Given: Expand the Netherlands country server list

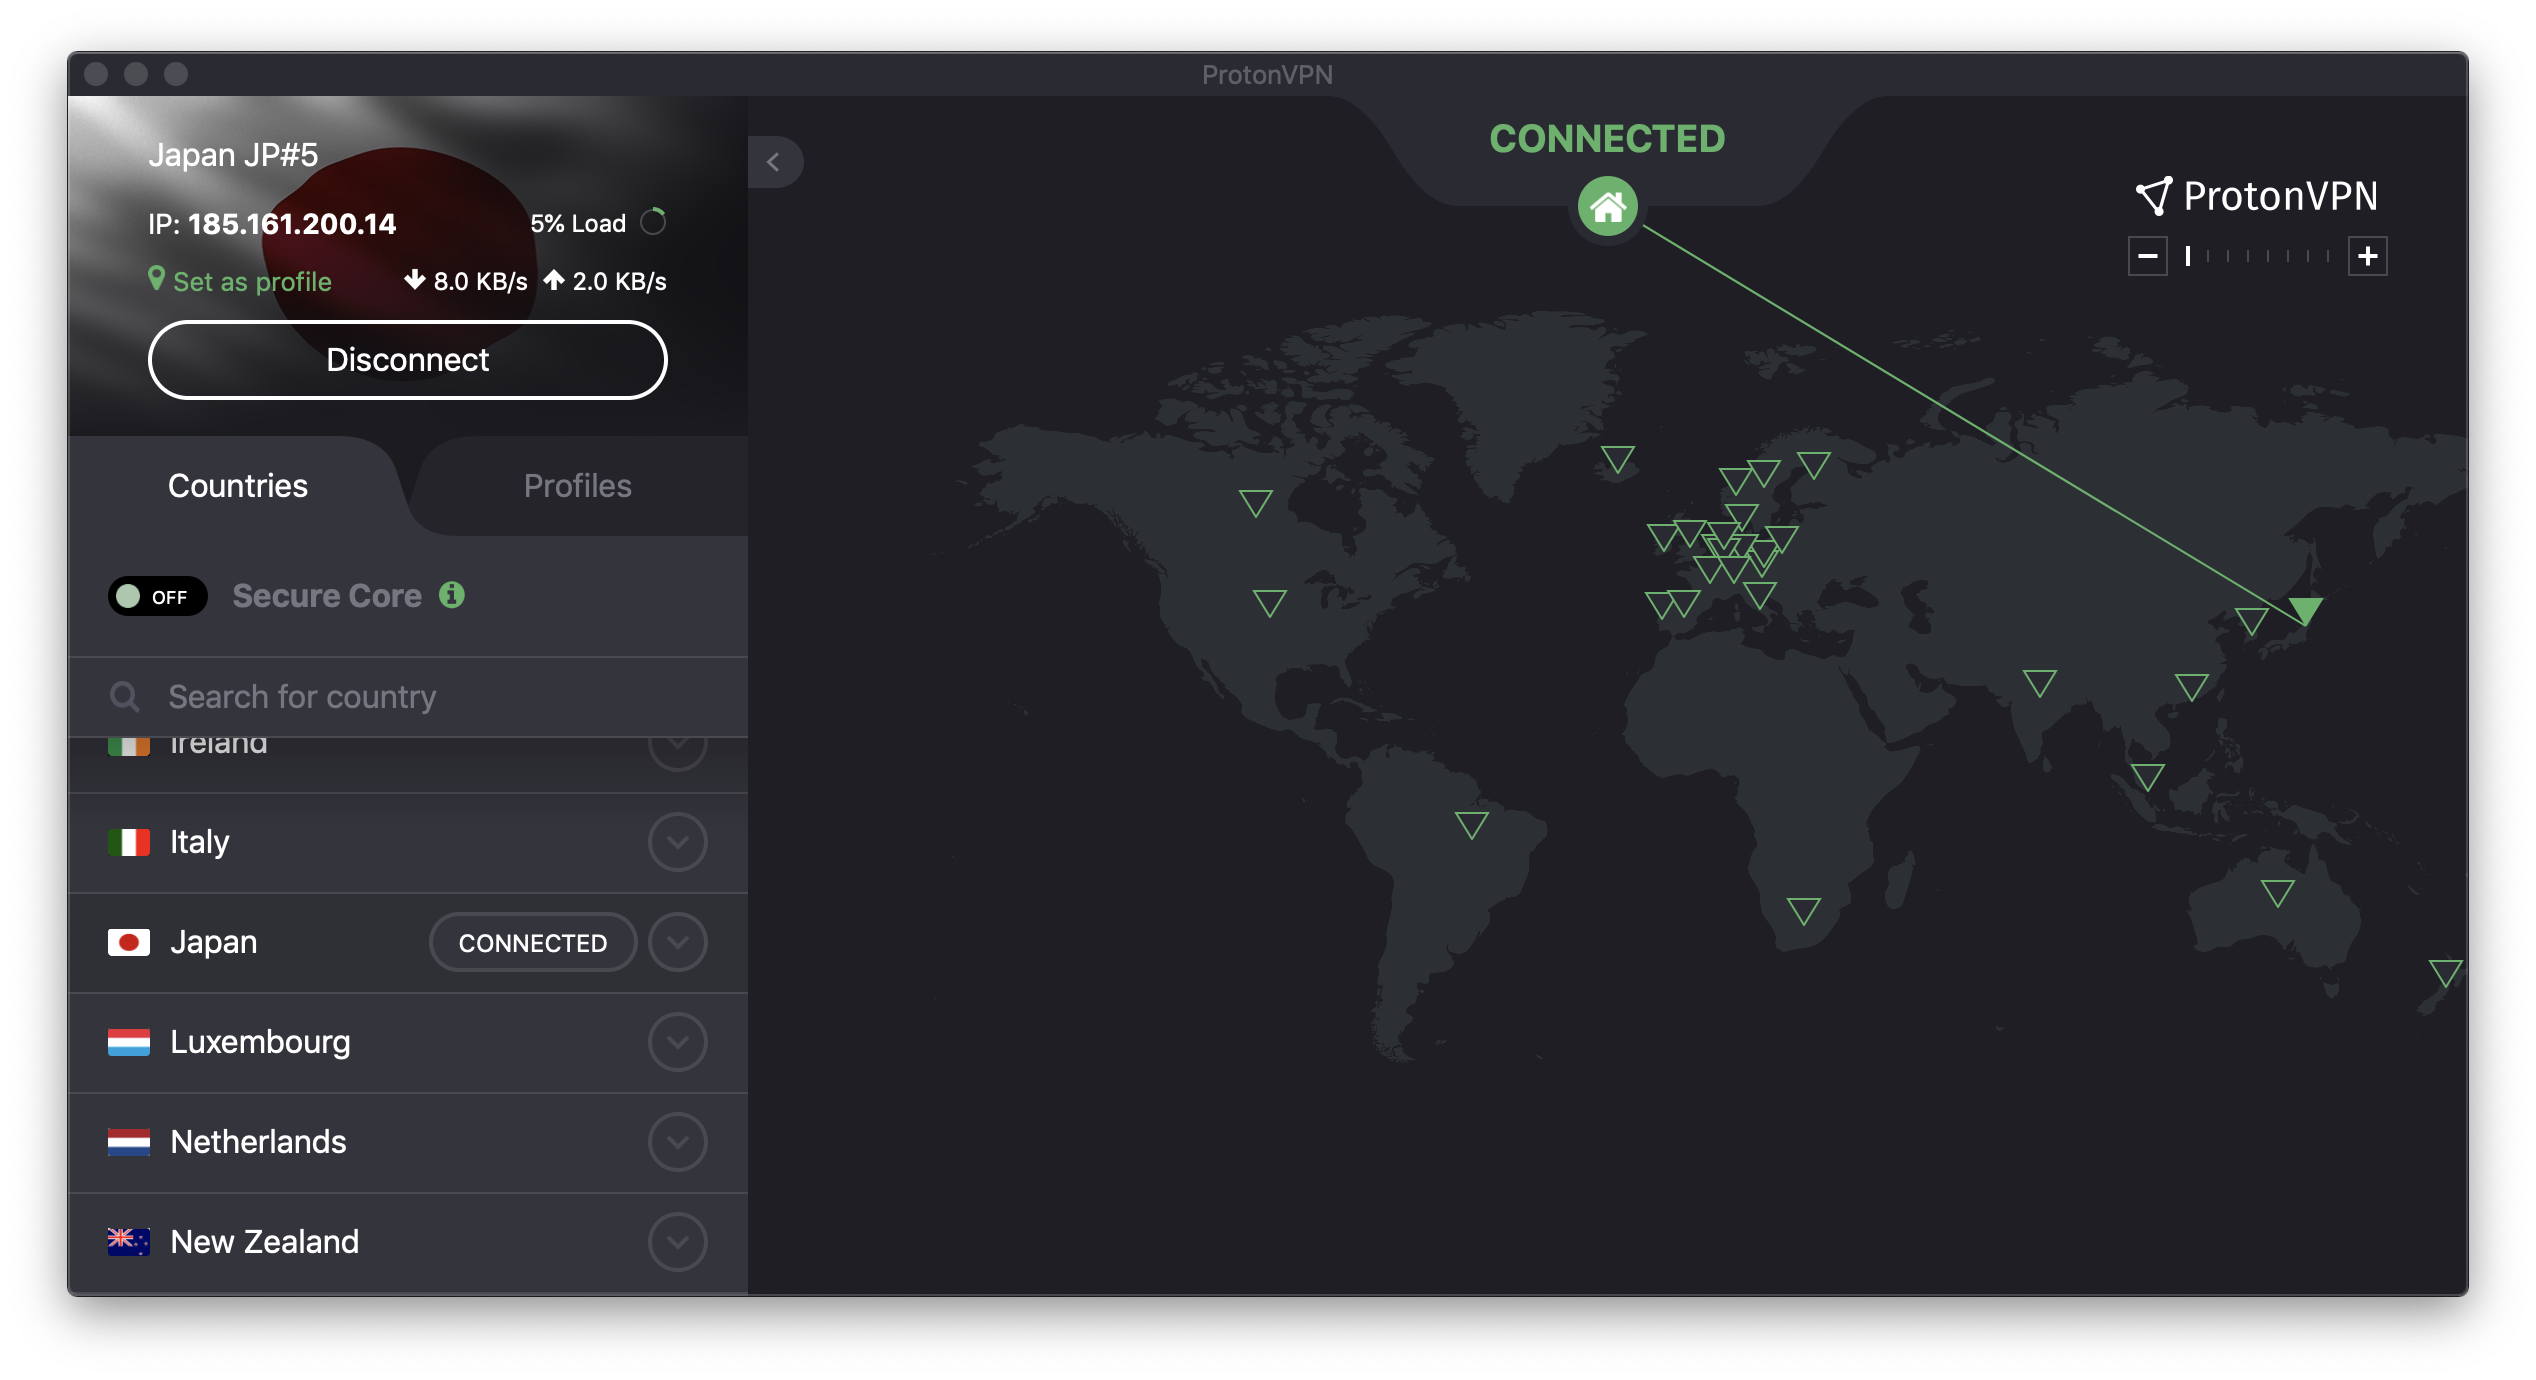Looking at the screenshot, I should (676, 1139).
